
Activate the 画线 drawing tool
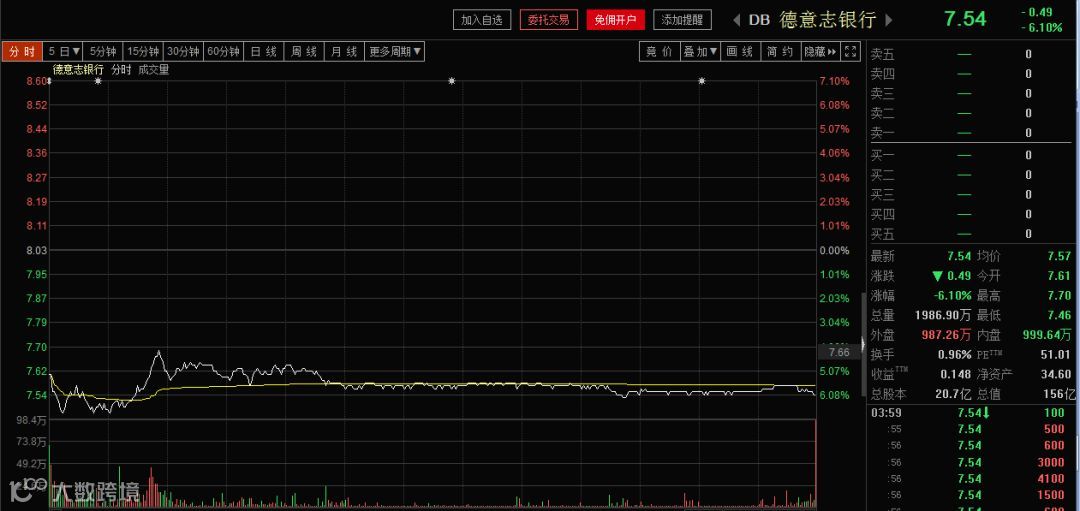740,52
